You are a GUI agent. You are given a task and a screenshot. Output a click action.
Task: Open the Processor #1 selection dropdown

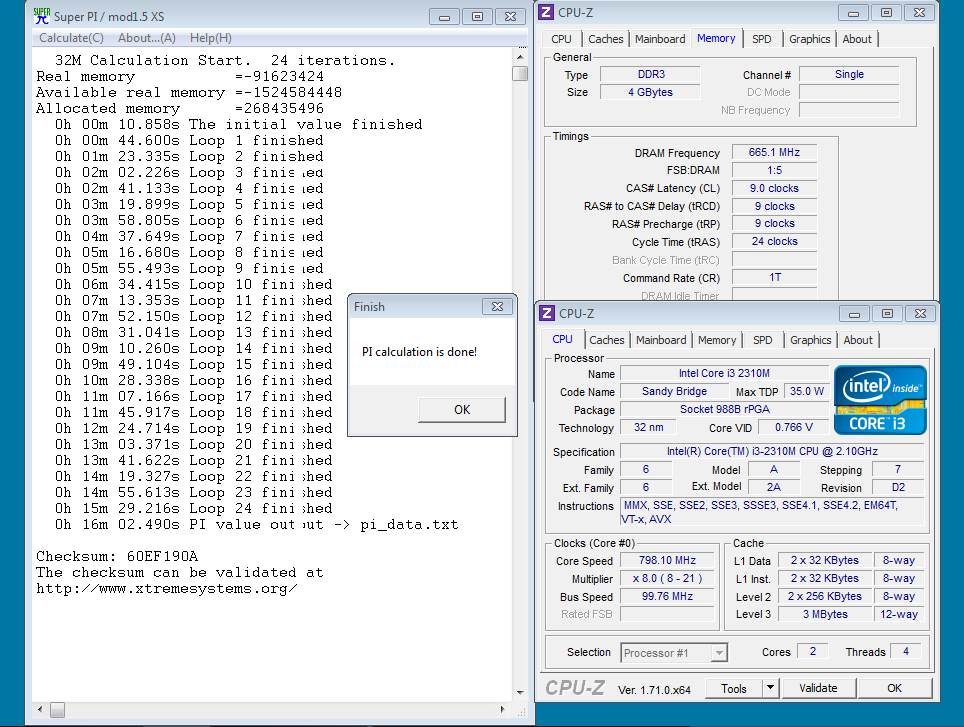[674, 653]
